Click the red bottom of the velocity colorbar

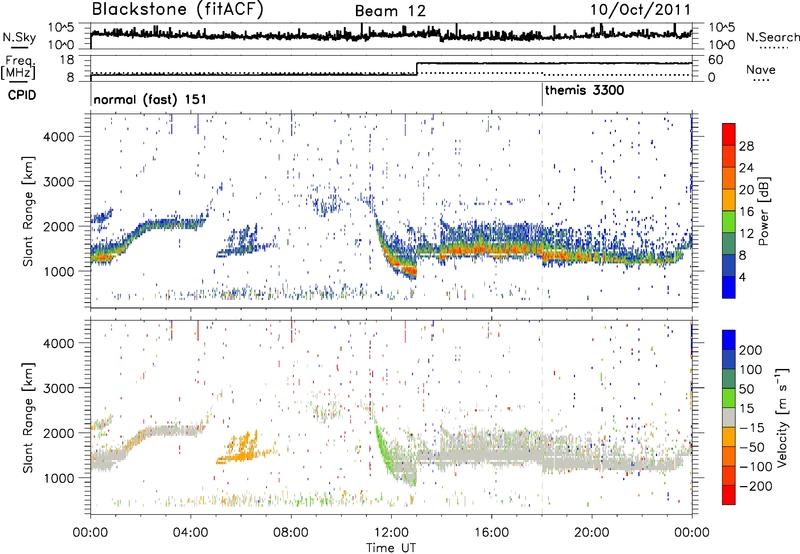[729, 495]
